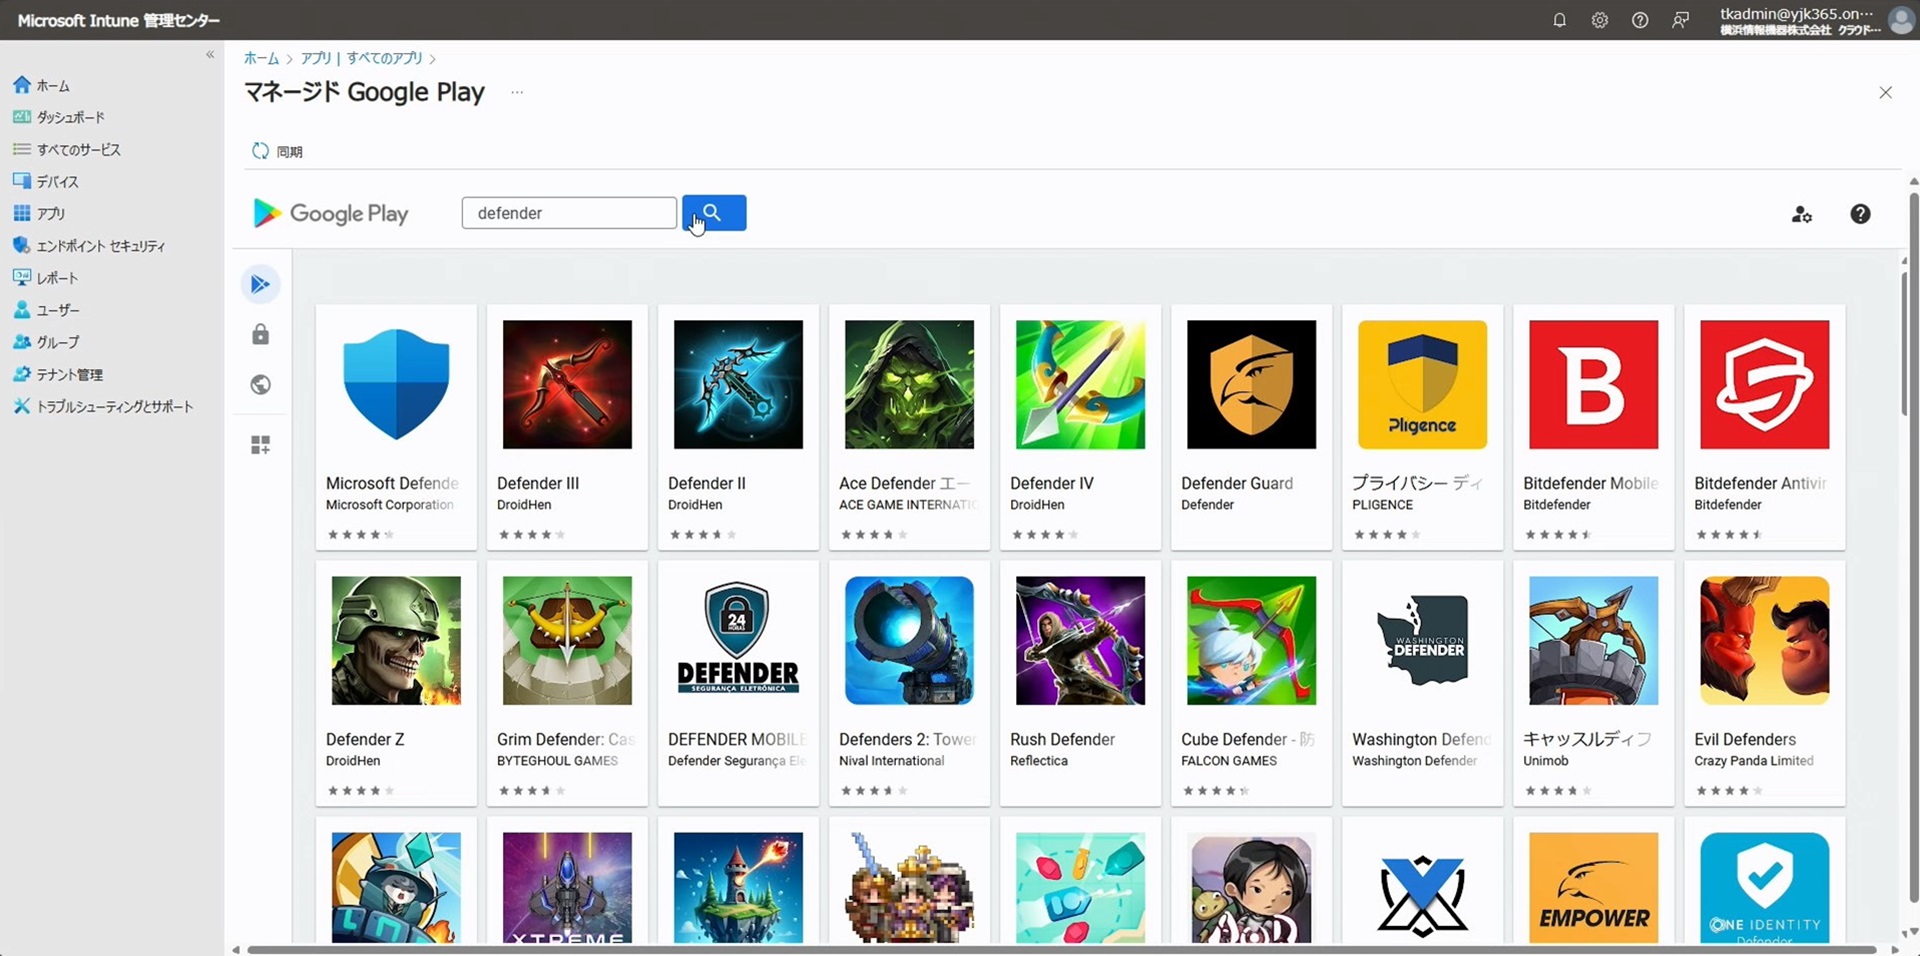
Task: Open the account avatar menu
Action: pos(1900,20)
